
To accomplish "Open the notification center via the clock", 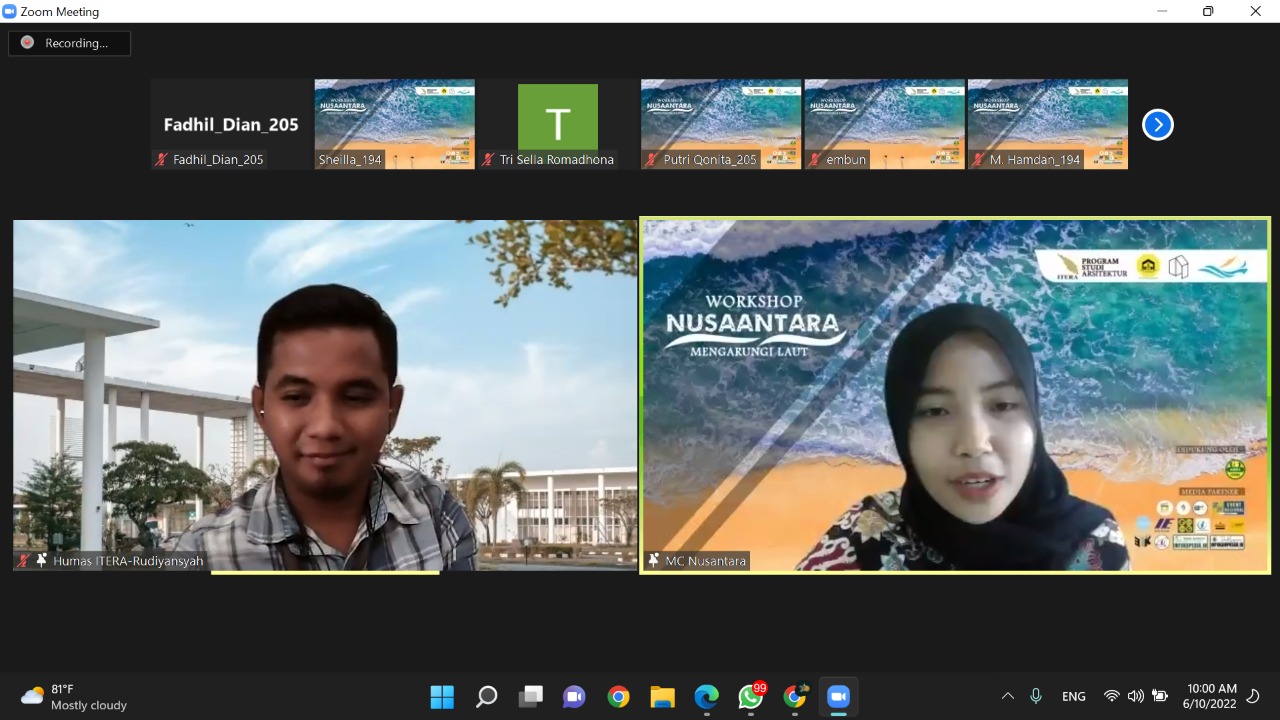I will (1212, 696).
